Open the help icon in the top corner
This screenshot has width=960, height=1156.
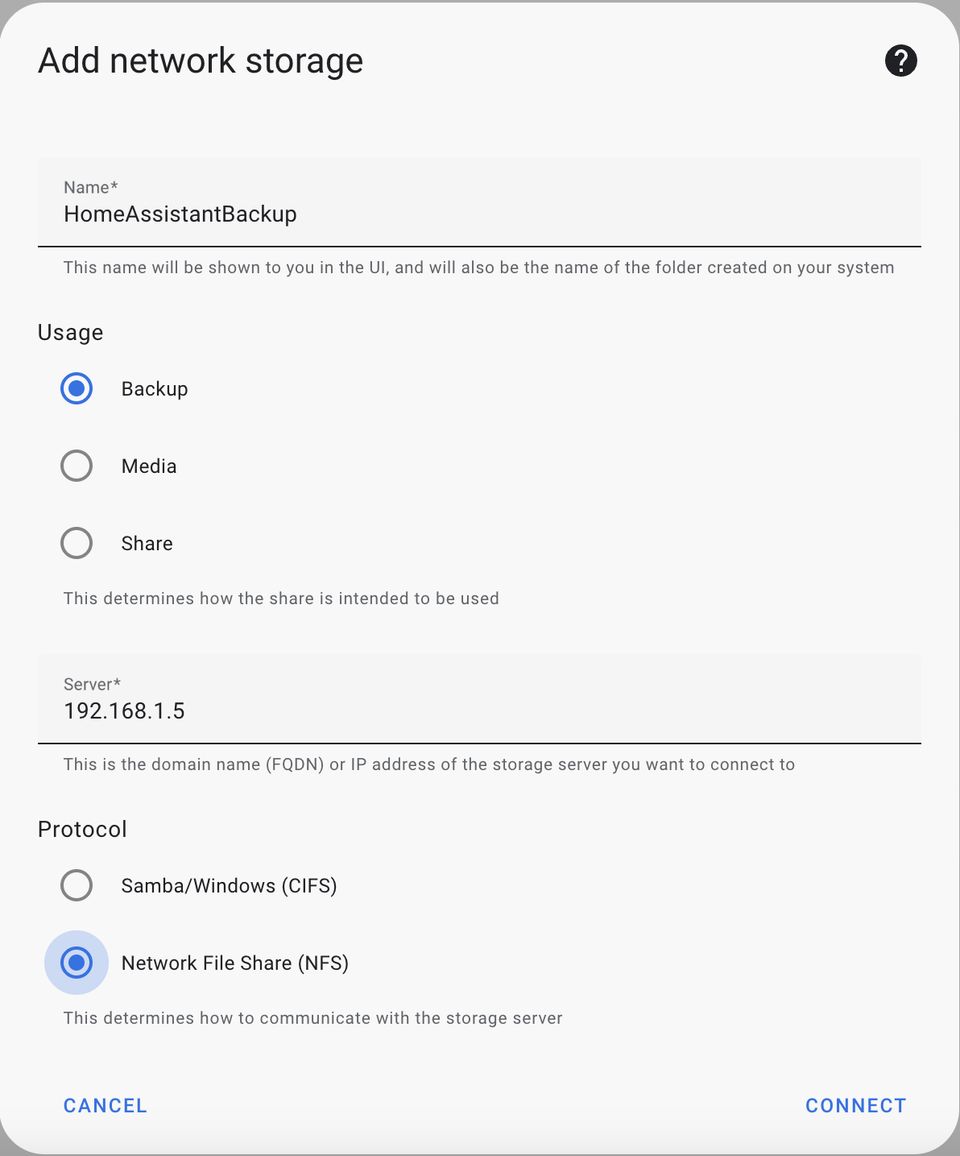[x=901, y=61]
